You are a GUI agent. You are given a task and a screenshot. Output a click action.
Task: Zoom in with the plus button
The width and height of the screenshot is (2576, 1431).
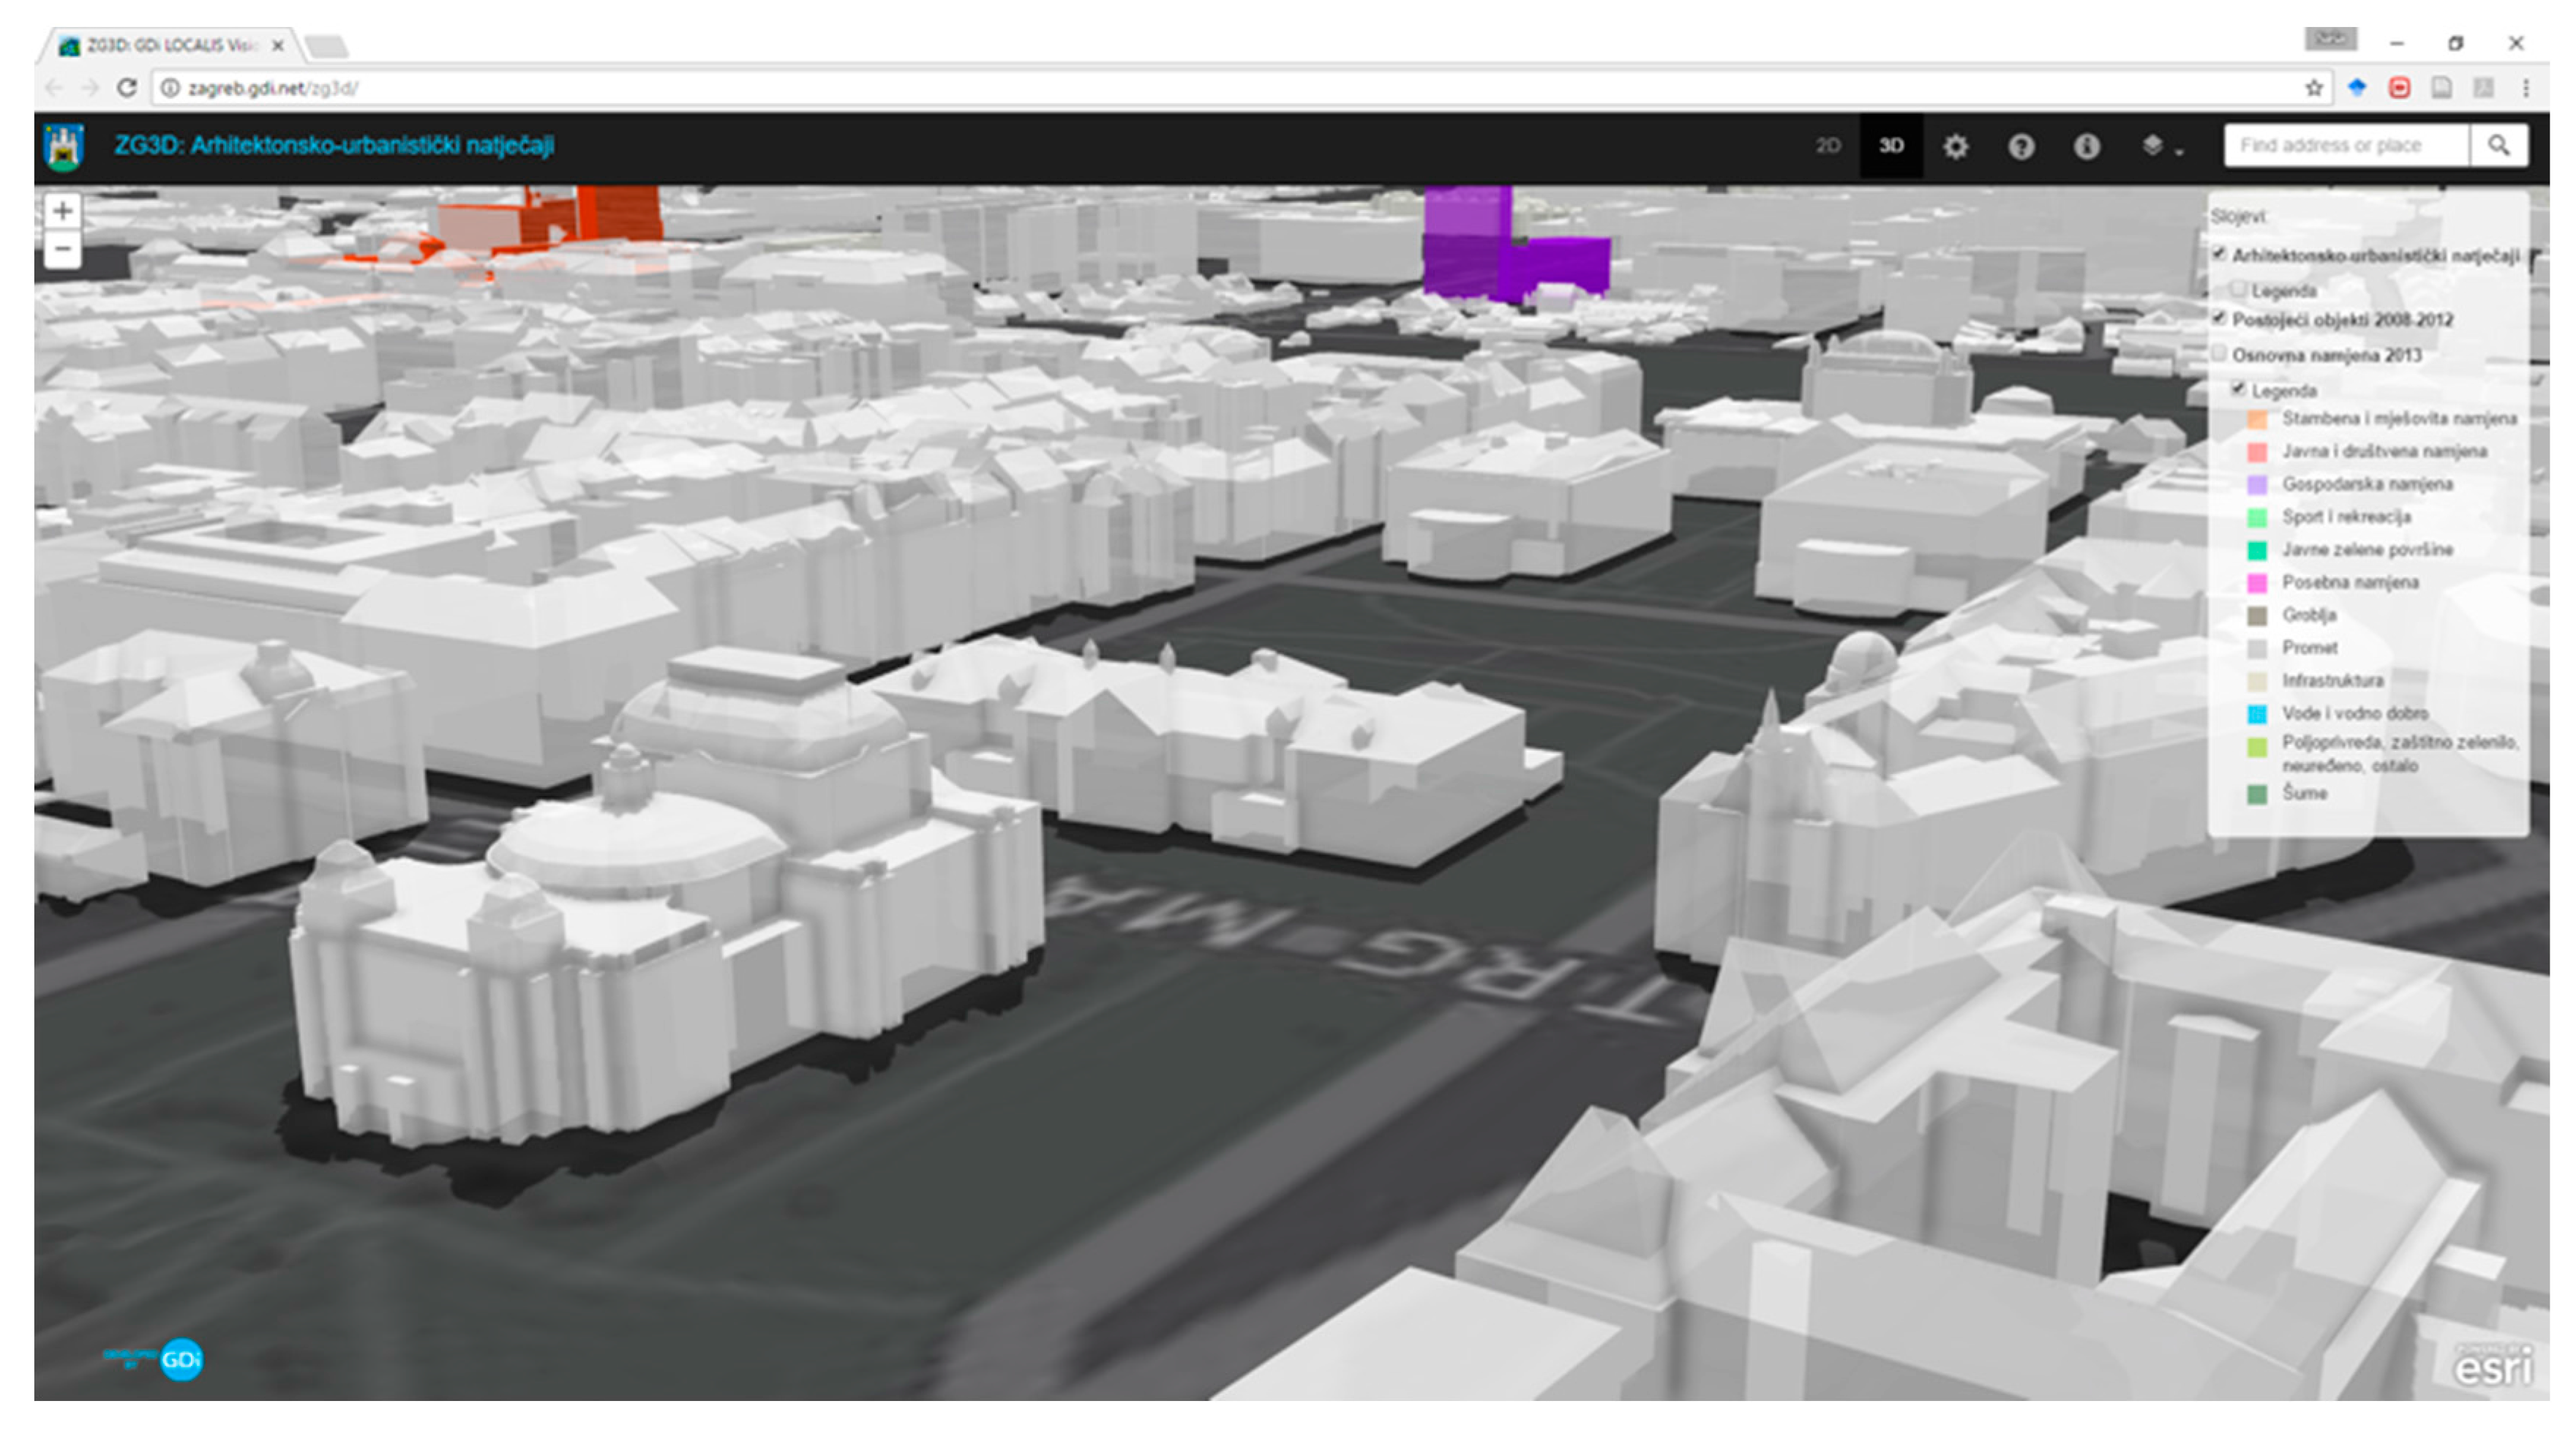62,211
